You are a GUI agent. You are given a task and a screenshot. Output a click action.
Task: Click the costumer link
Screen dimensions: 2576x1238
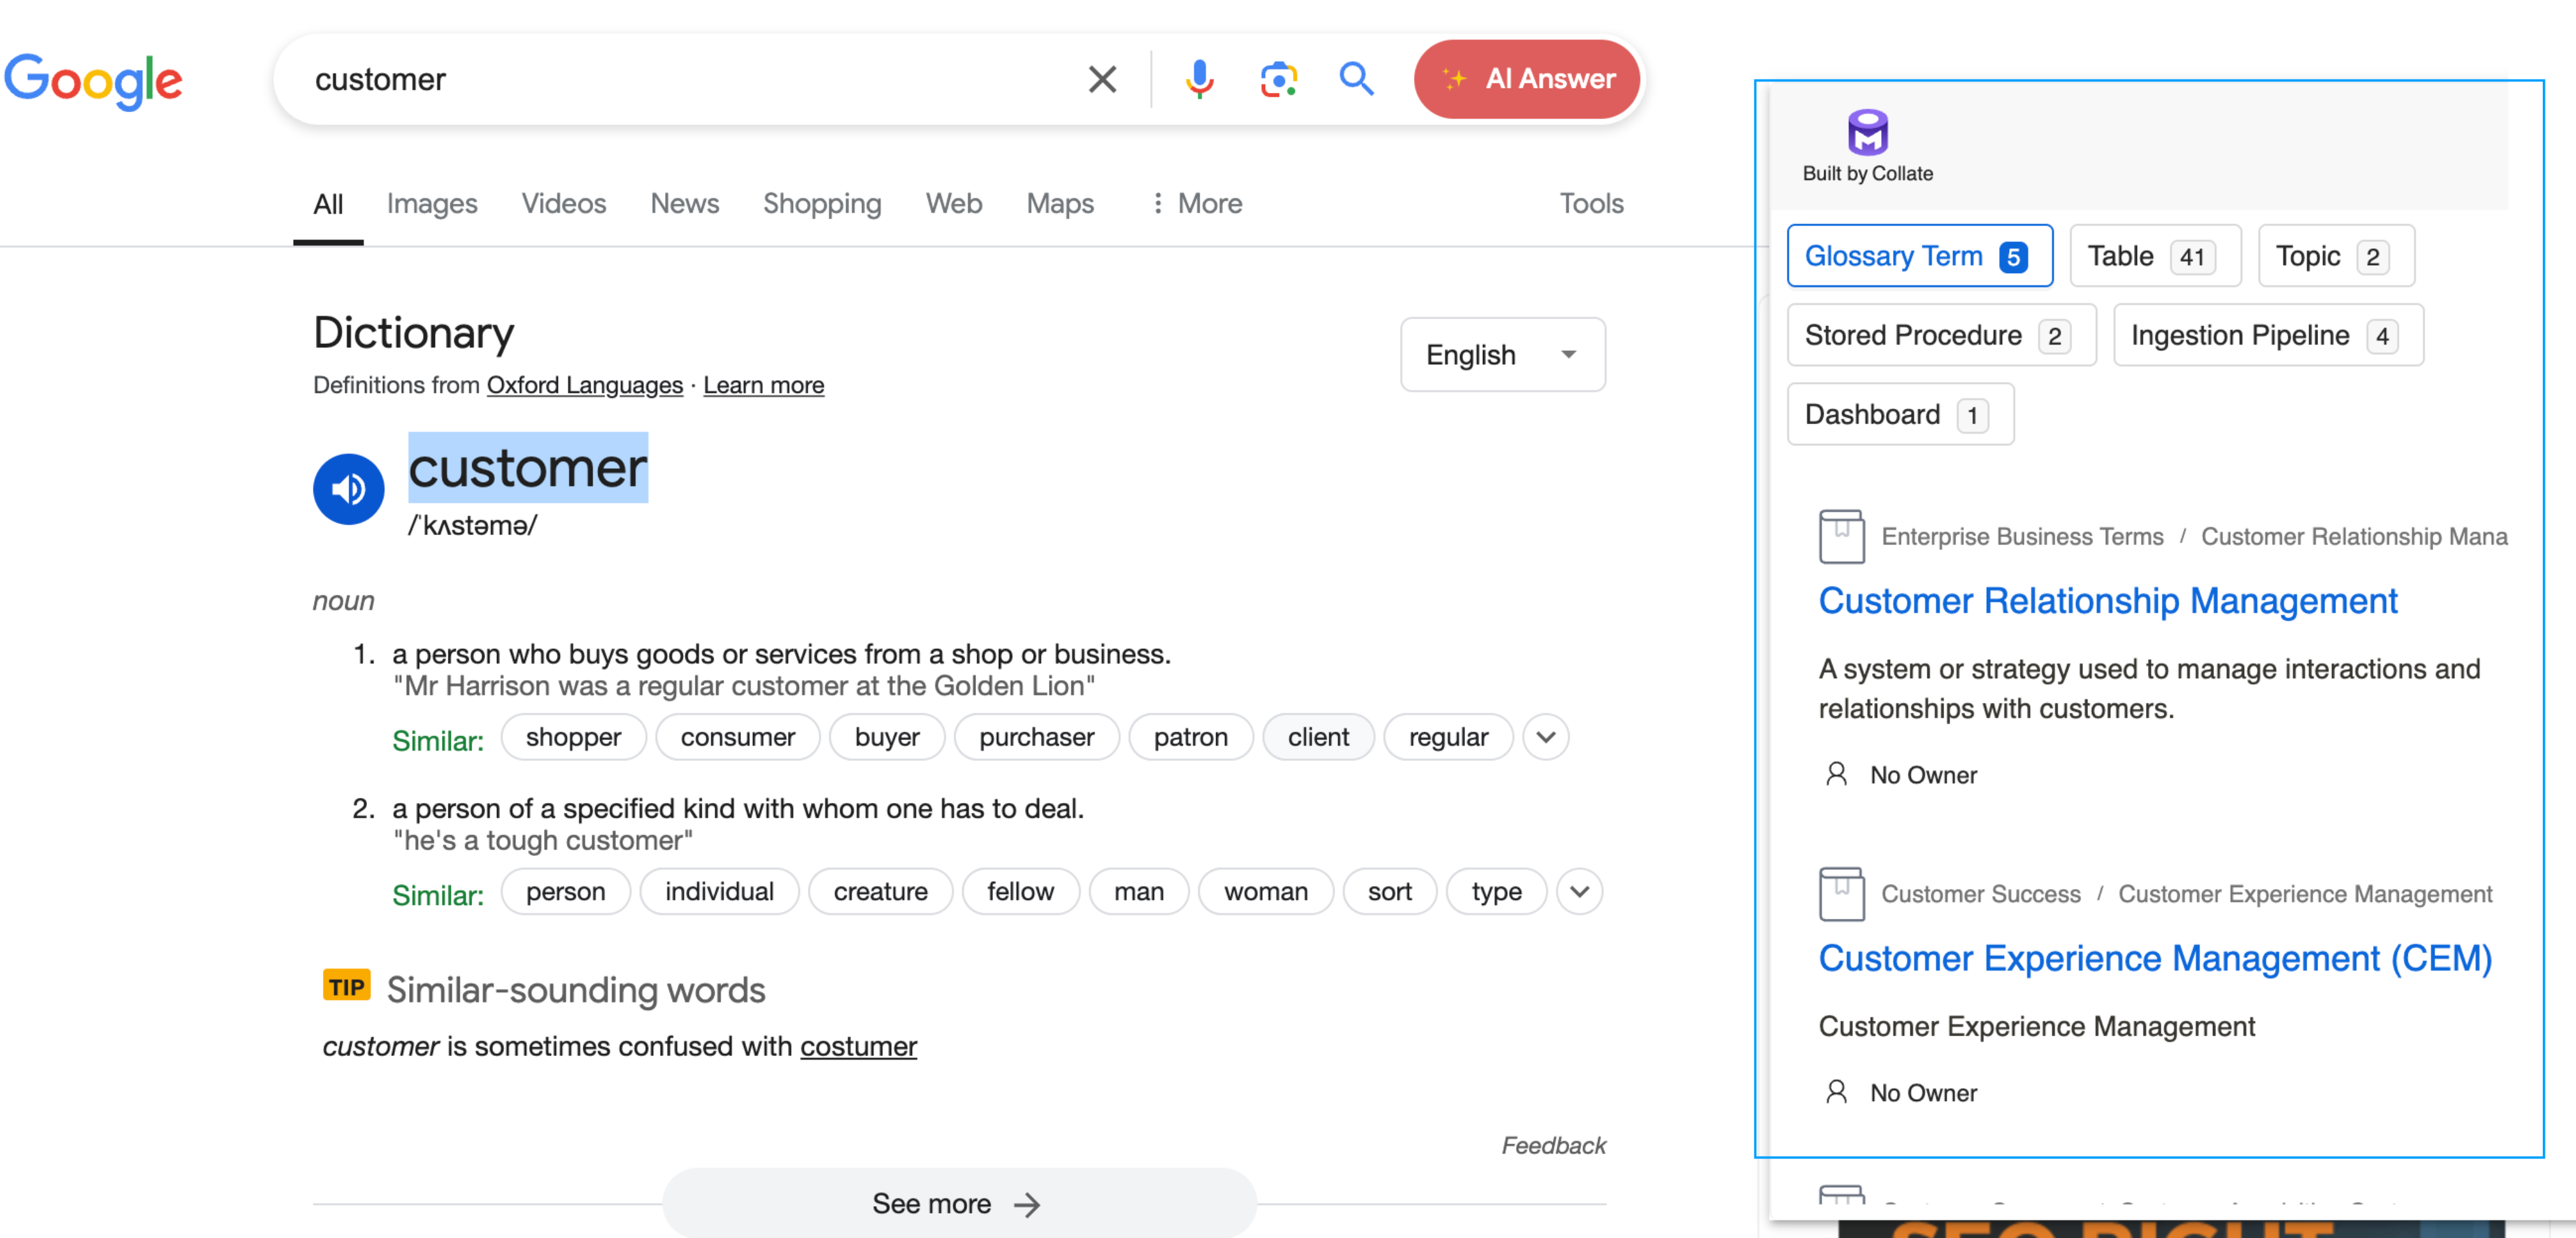858,1046
